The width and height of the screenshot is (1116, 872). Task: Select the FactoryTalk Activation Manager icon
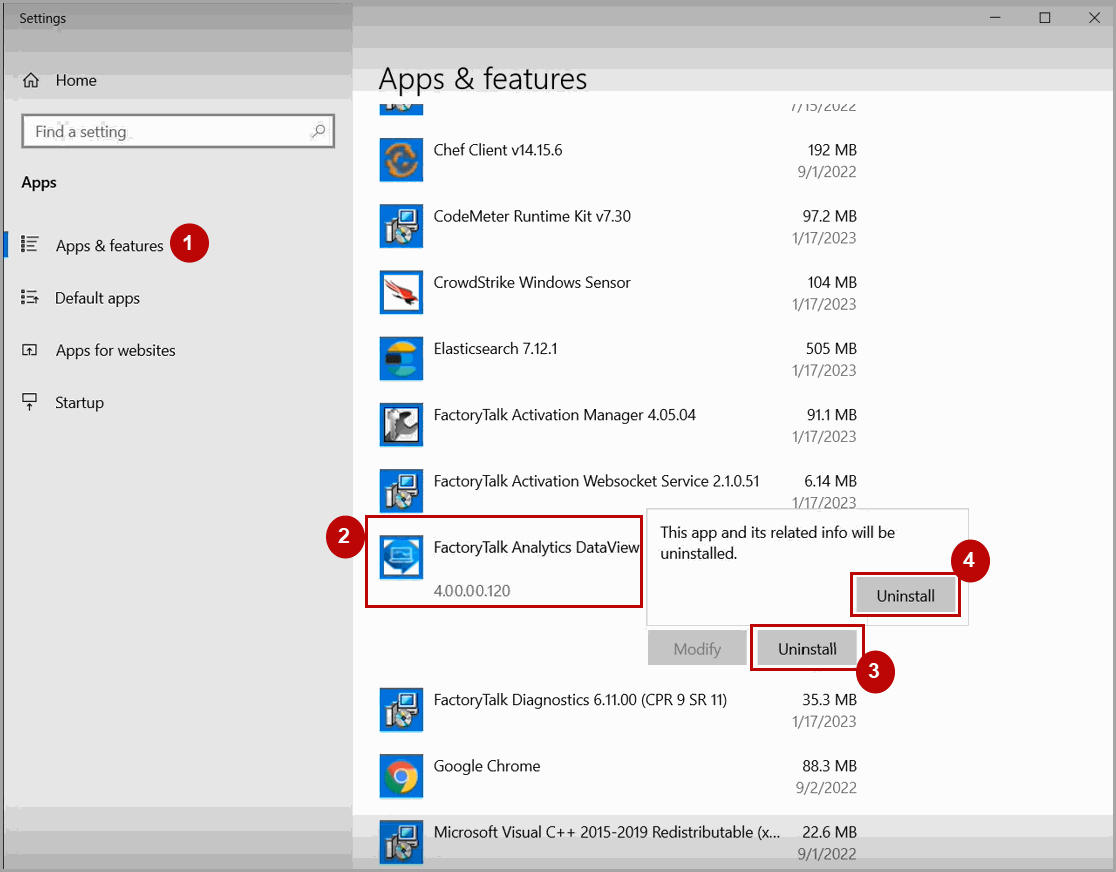(401, 425)
